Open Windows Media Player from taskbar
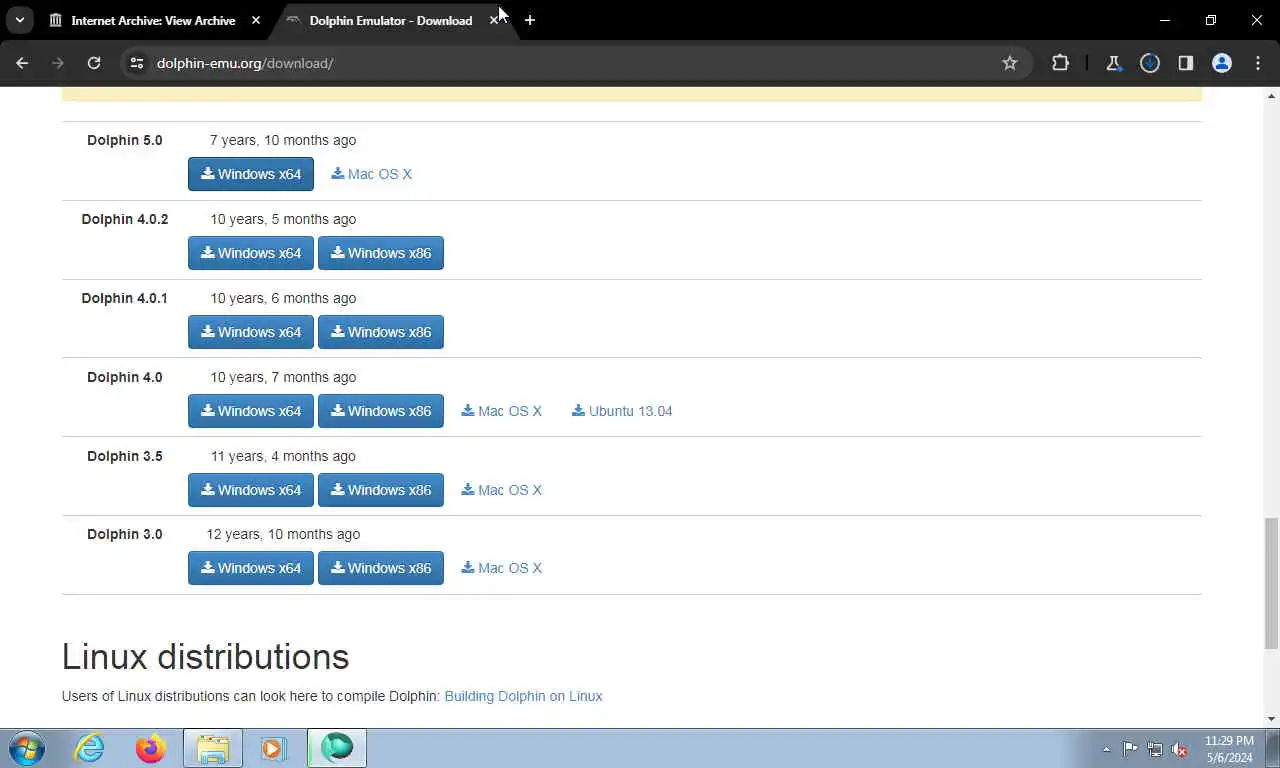This screenshot has width=1280, height=768. point(274,748)
